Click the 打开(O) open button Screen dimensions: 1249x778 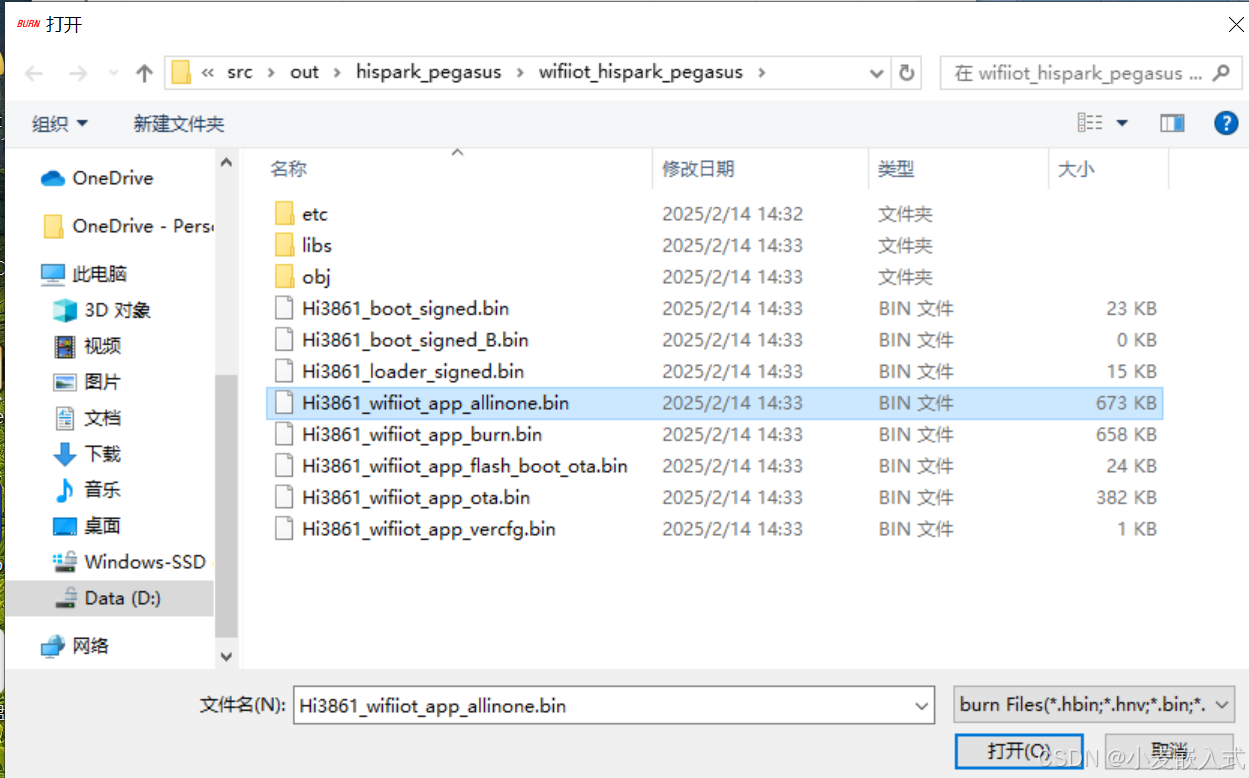tap(1019, 751)
